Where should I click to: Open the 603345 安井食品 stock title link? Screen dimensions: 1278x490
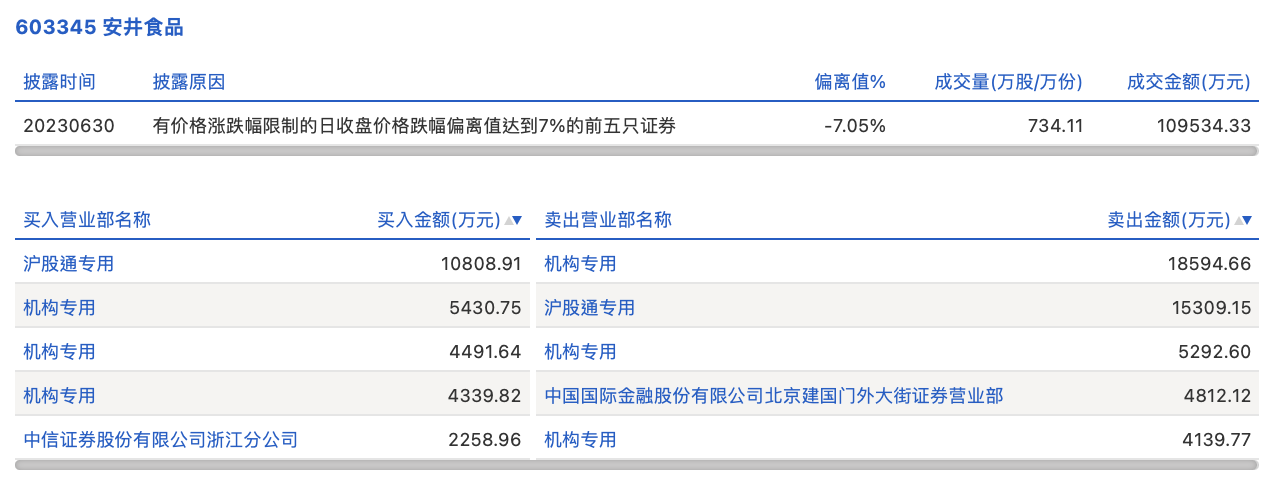[x=99, y=27]
